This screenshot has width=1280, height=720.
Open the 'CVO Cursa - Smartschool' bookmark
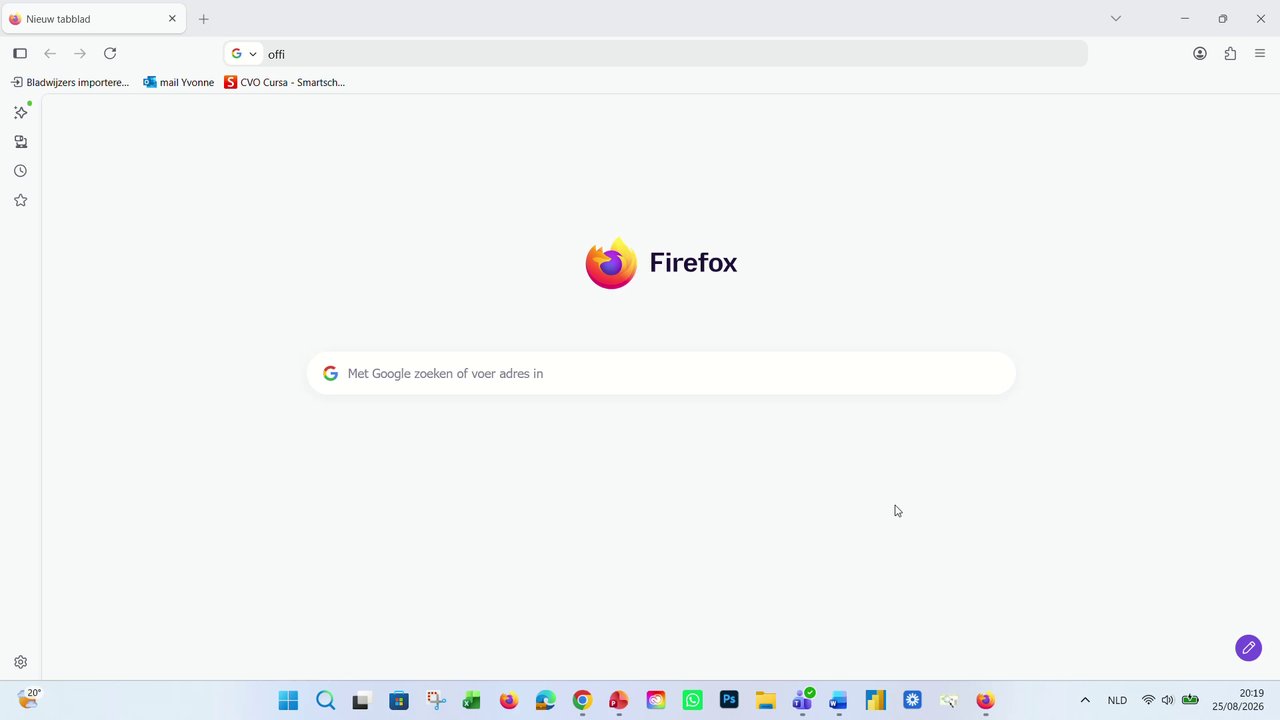pyautogui.click(x=285, y=82)
